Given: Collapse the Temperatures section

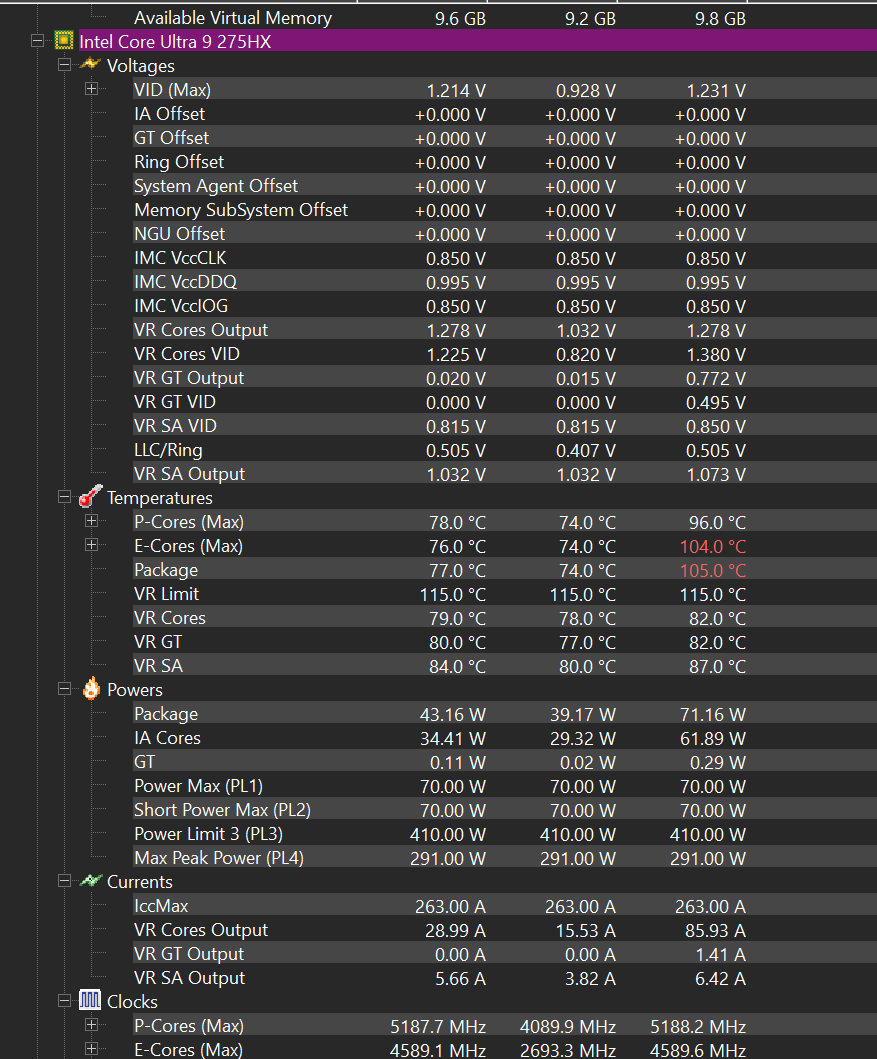Looking at the screenshot, I should click(64, 497).
